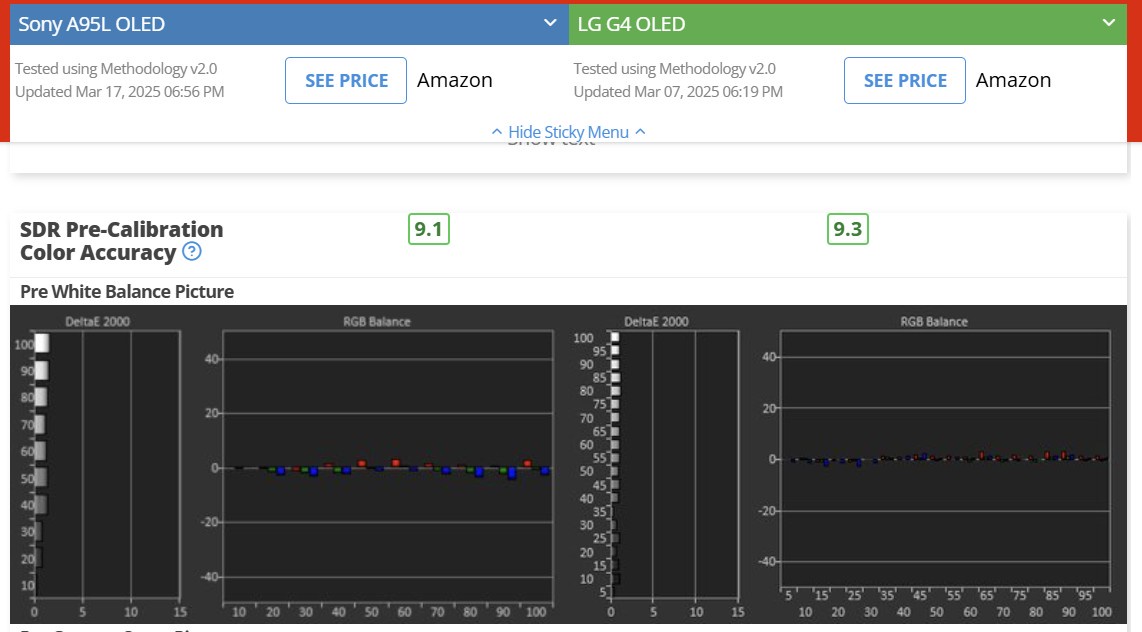Open the Sony A95L pre white balance chart

tap(289, 465)
